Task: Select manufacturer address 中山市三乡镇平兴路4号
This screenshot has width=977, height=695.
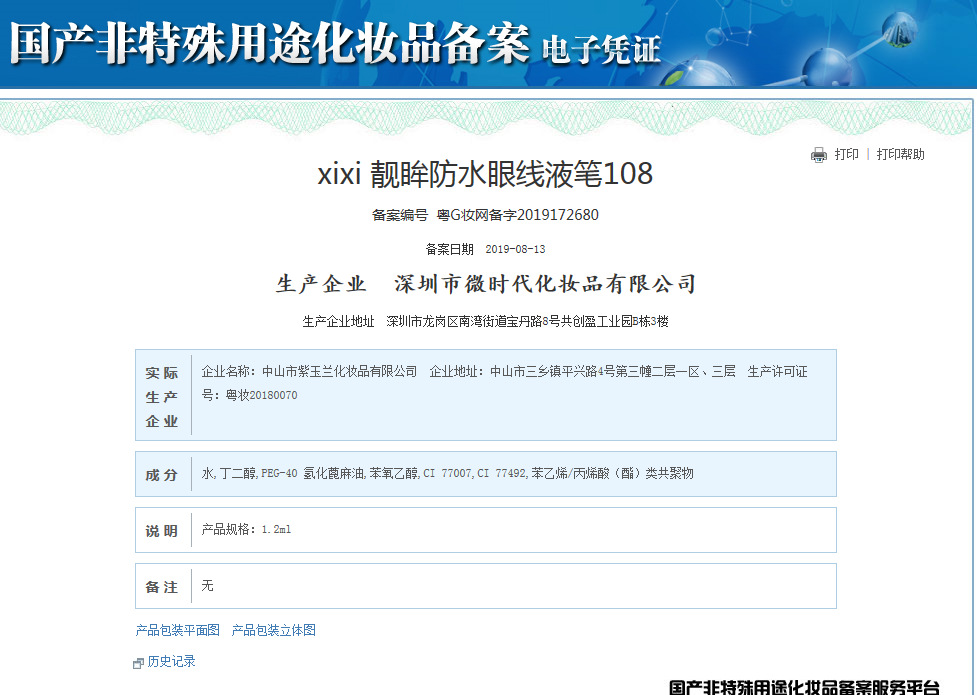Action: point(552,371)
